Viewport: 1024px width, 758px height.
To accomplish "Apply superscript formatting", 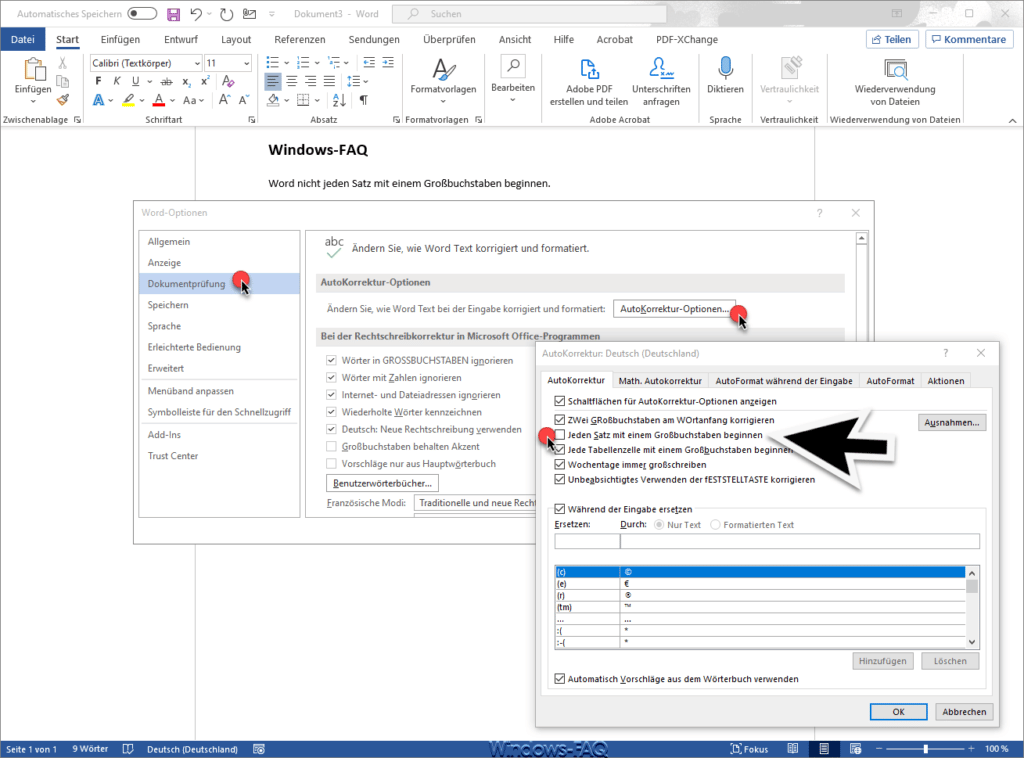I will 205,81.
